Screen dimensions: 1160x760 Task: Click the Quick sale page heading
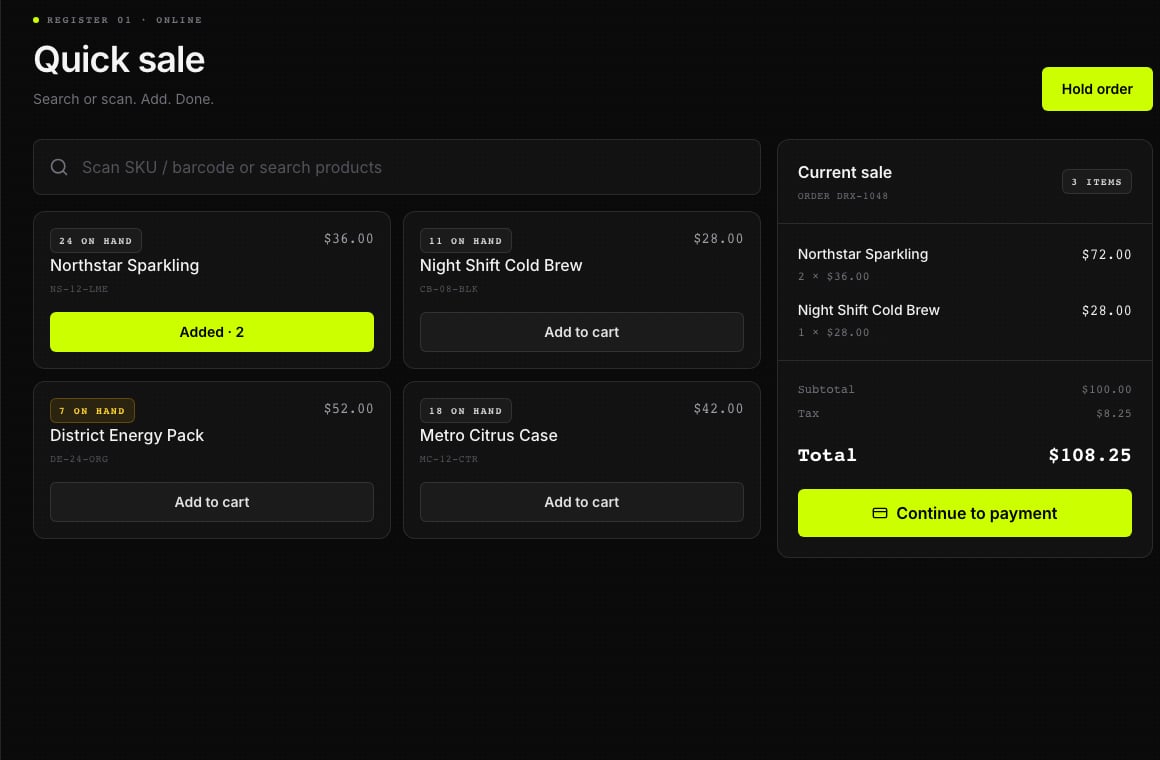(119, 60)
